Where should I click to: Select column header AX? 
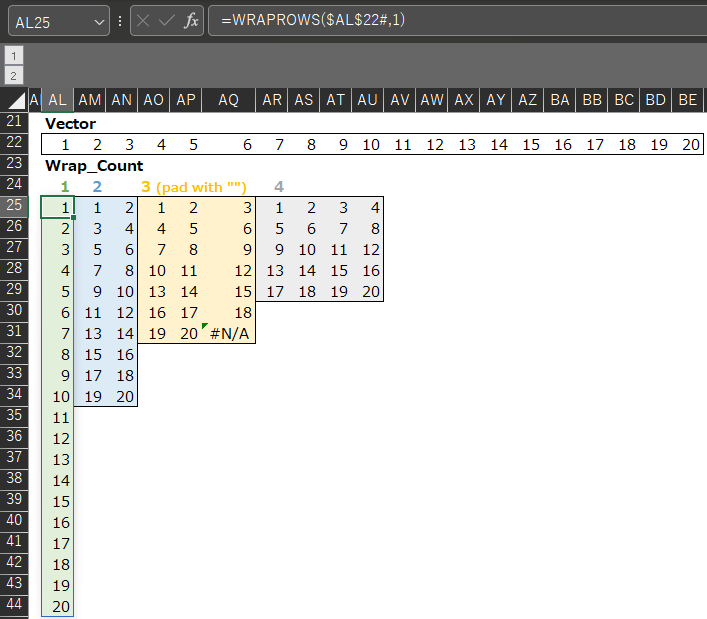pos(464,100)
